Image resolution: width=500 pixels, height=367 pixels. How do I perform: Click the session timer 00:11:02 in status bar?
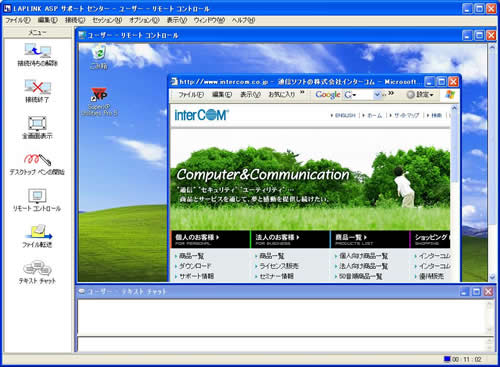pos(467,359)
